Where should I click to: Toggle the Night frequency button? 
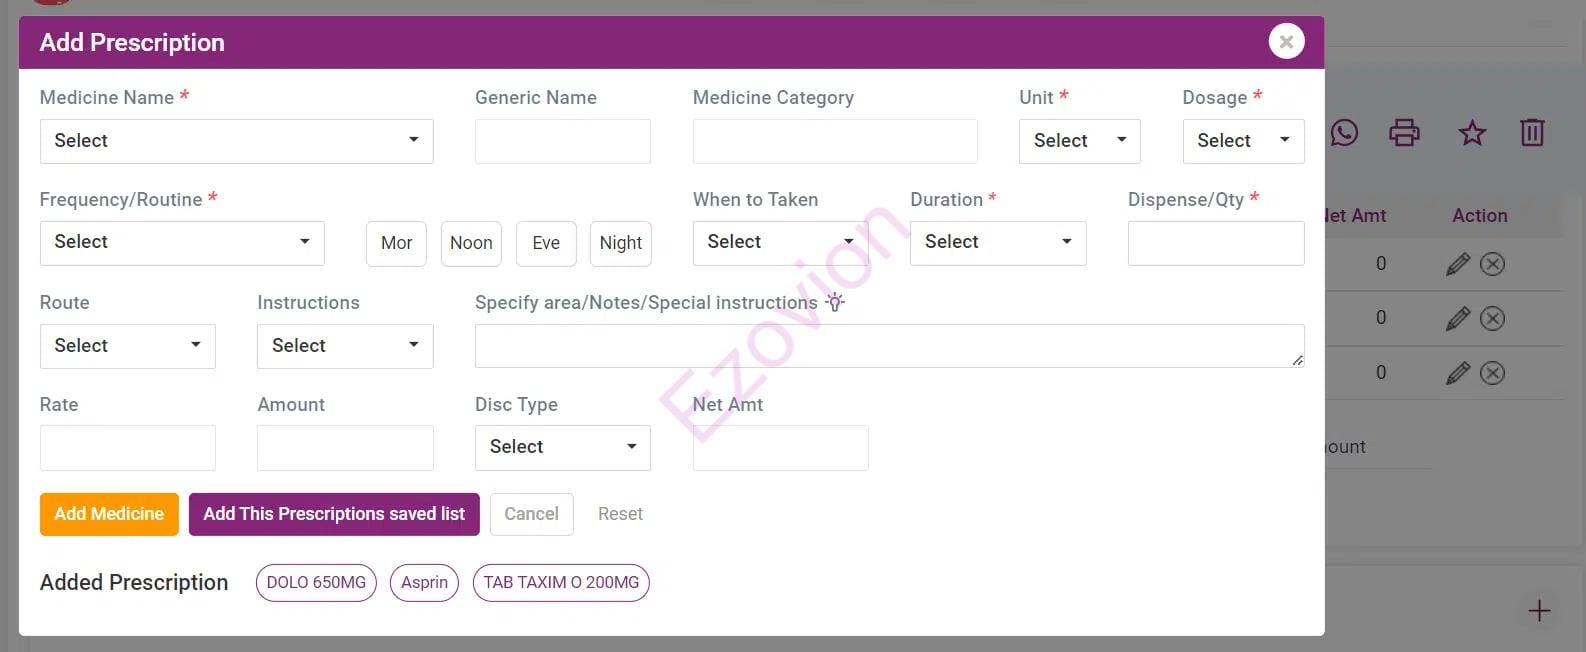(x=620, y=243)
